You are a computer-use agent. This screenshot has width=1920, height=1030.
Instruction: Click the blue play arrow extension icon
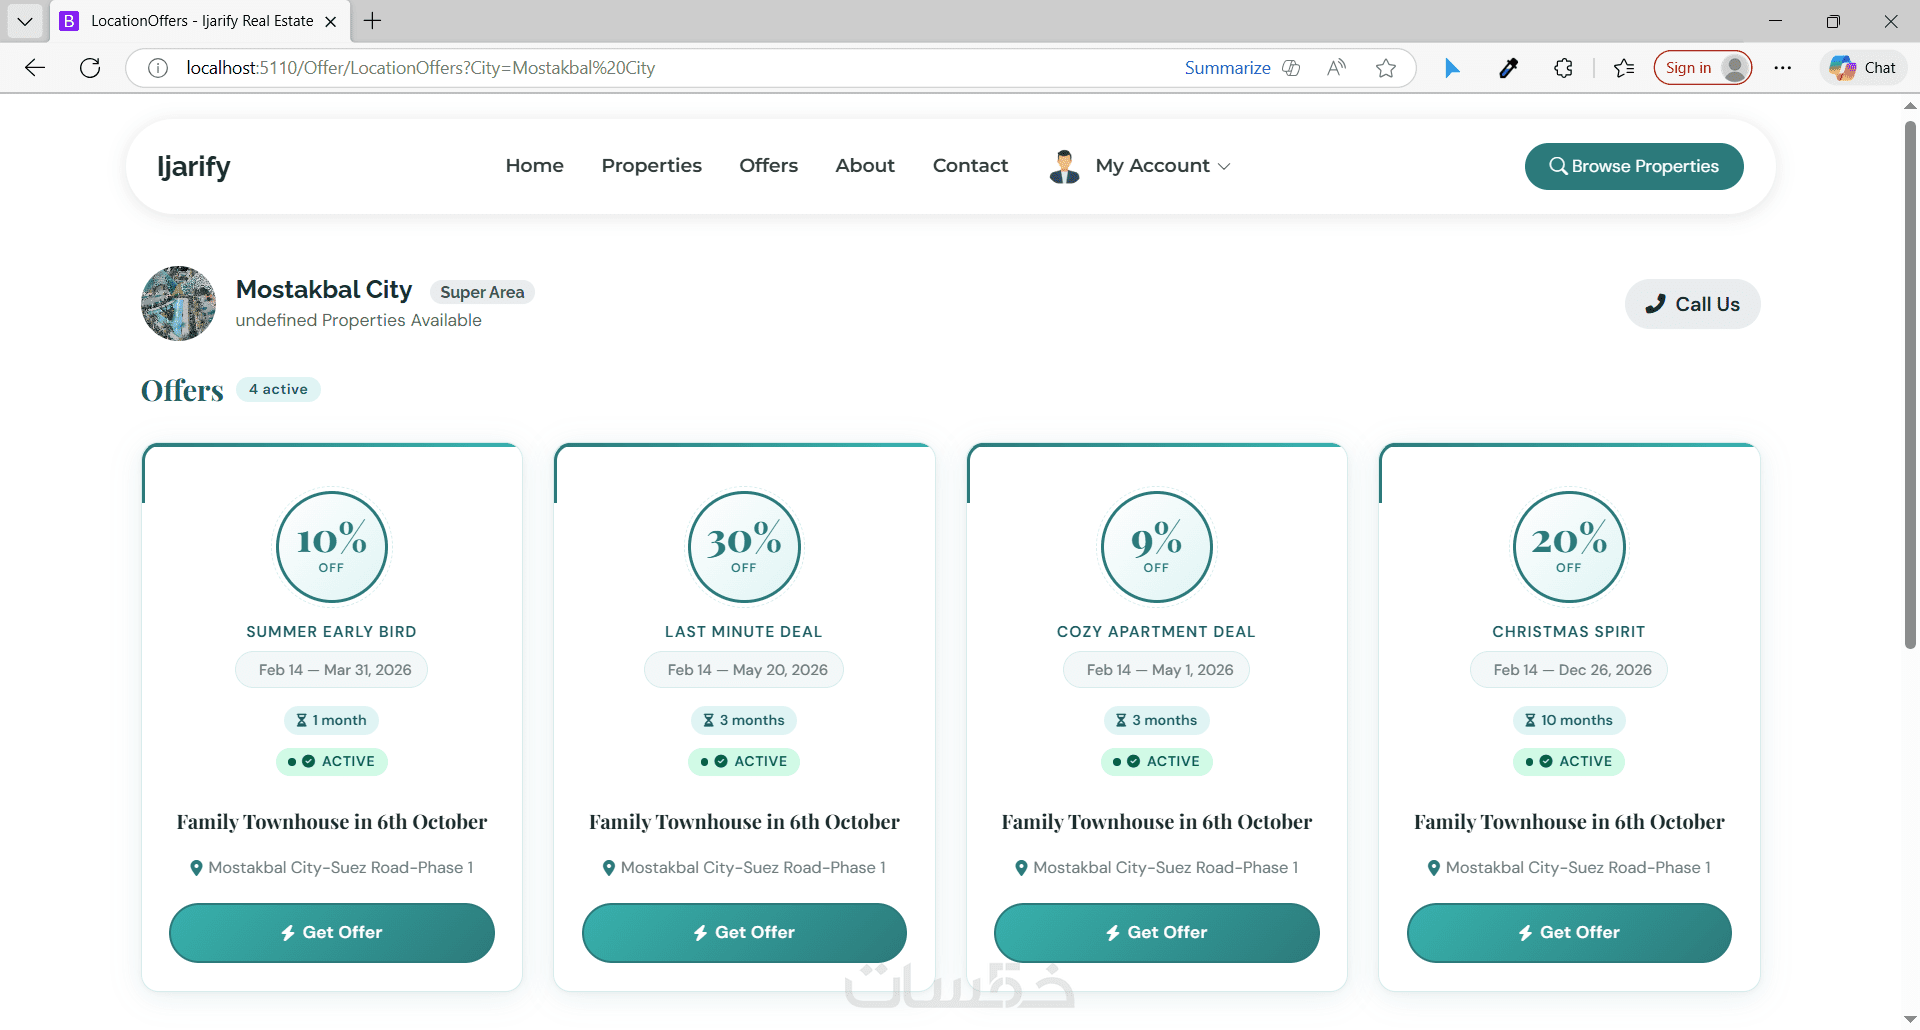[1452, 68]
